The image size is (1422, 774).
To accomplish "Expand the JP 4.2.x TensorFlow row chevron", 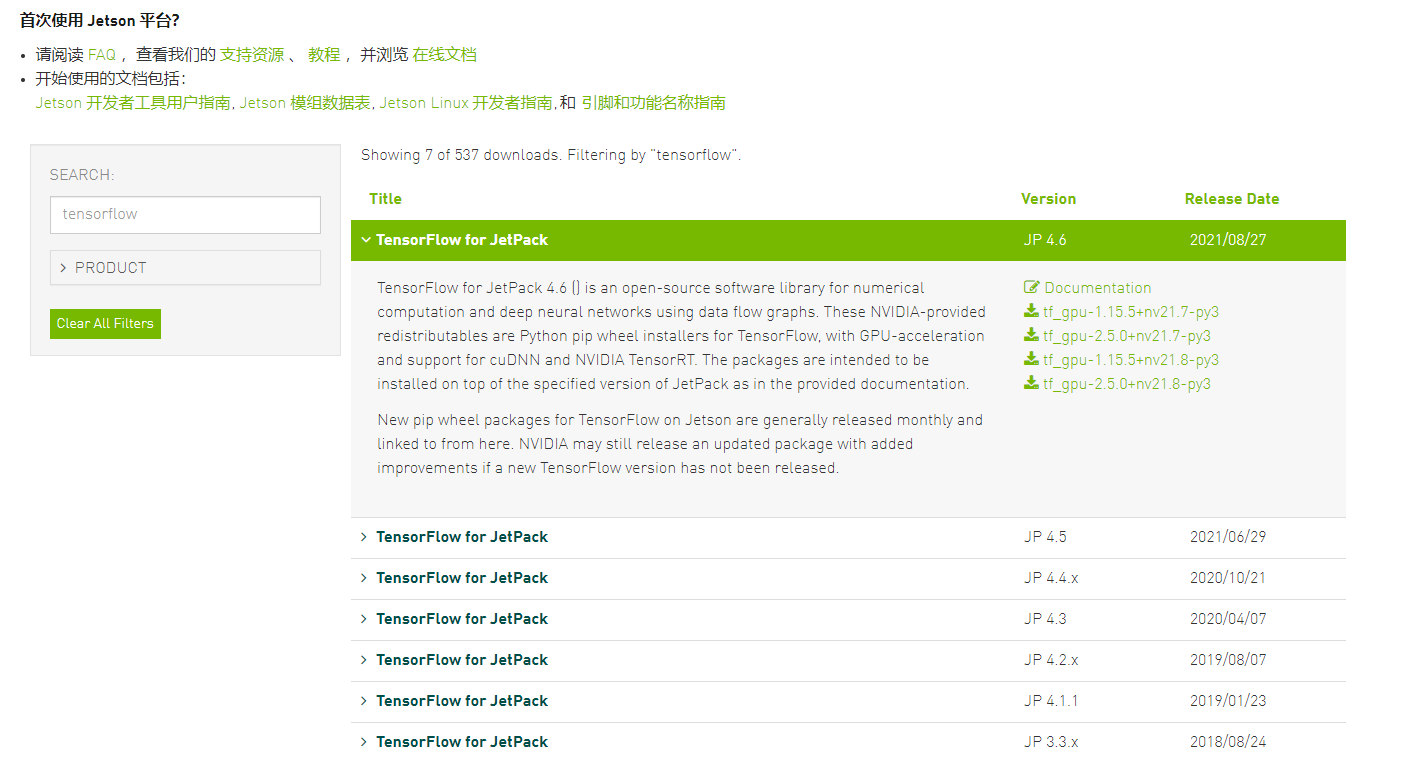I will (365, 660).
